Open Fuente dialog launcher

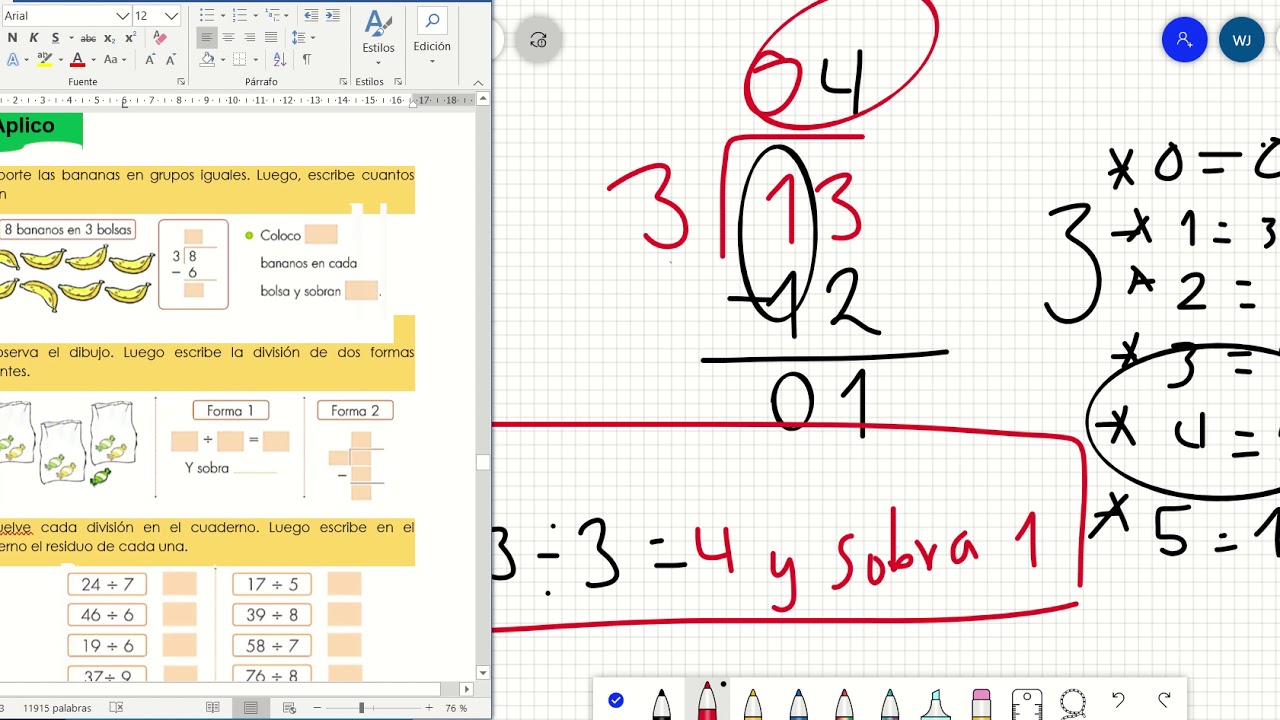click(181, 82)
